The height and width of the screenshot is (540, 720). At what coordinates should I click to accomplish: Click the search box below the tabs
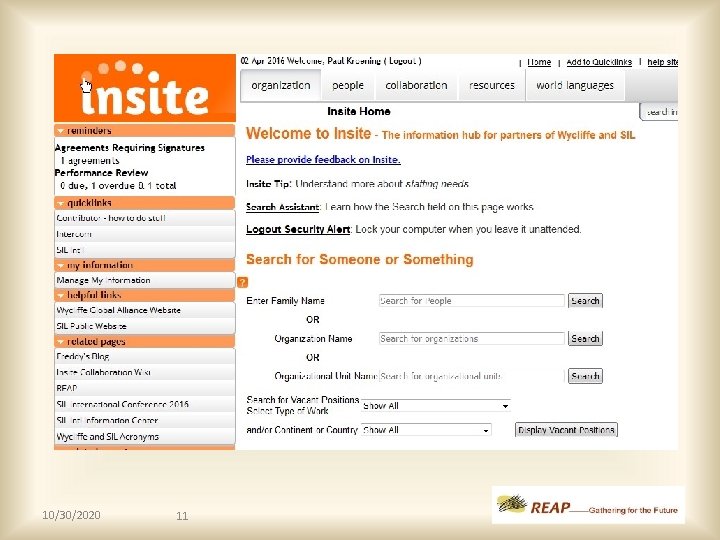click(x=659, y=112)
